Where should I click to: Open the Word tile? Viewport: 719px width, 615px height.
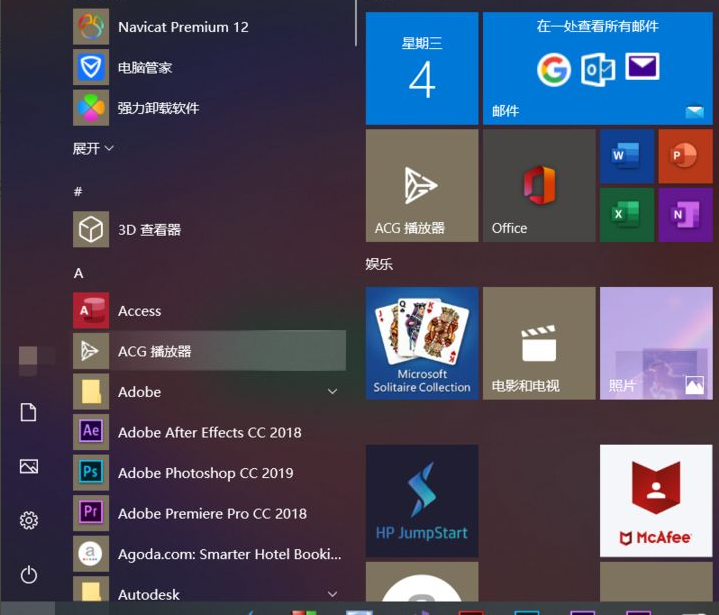click(x=626, y=156)
